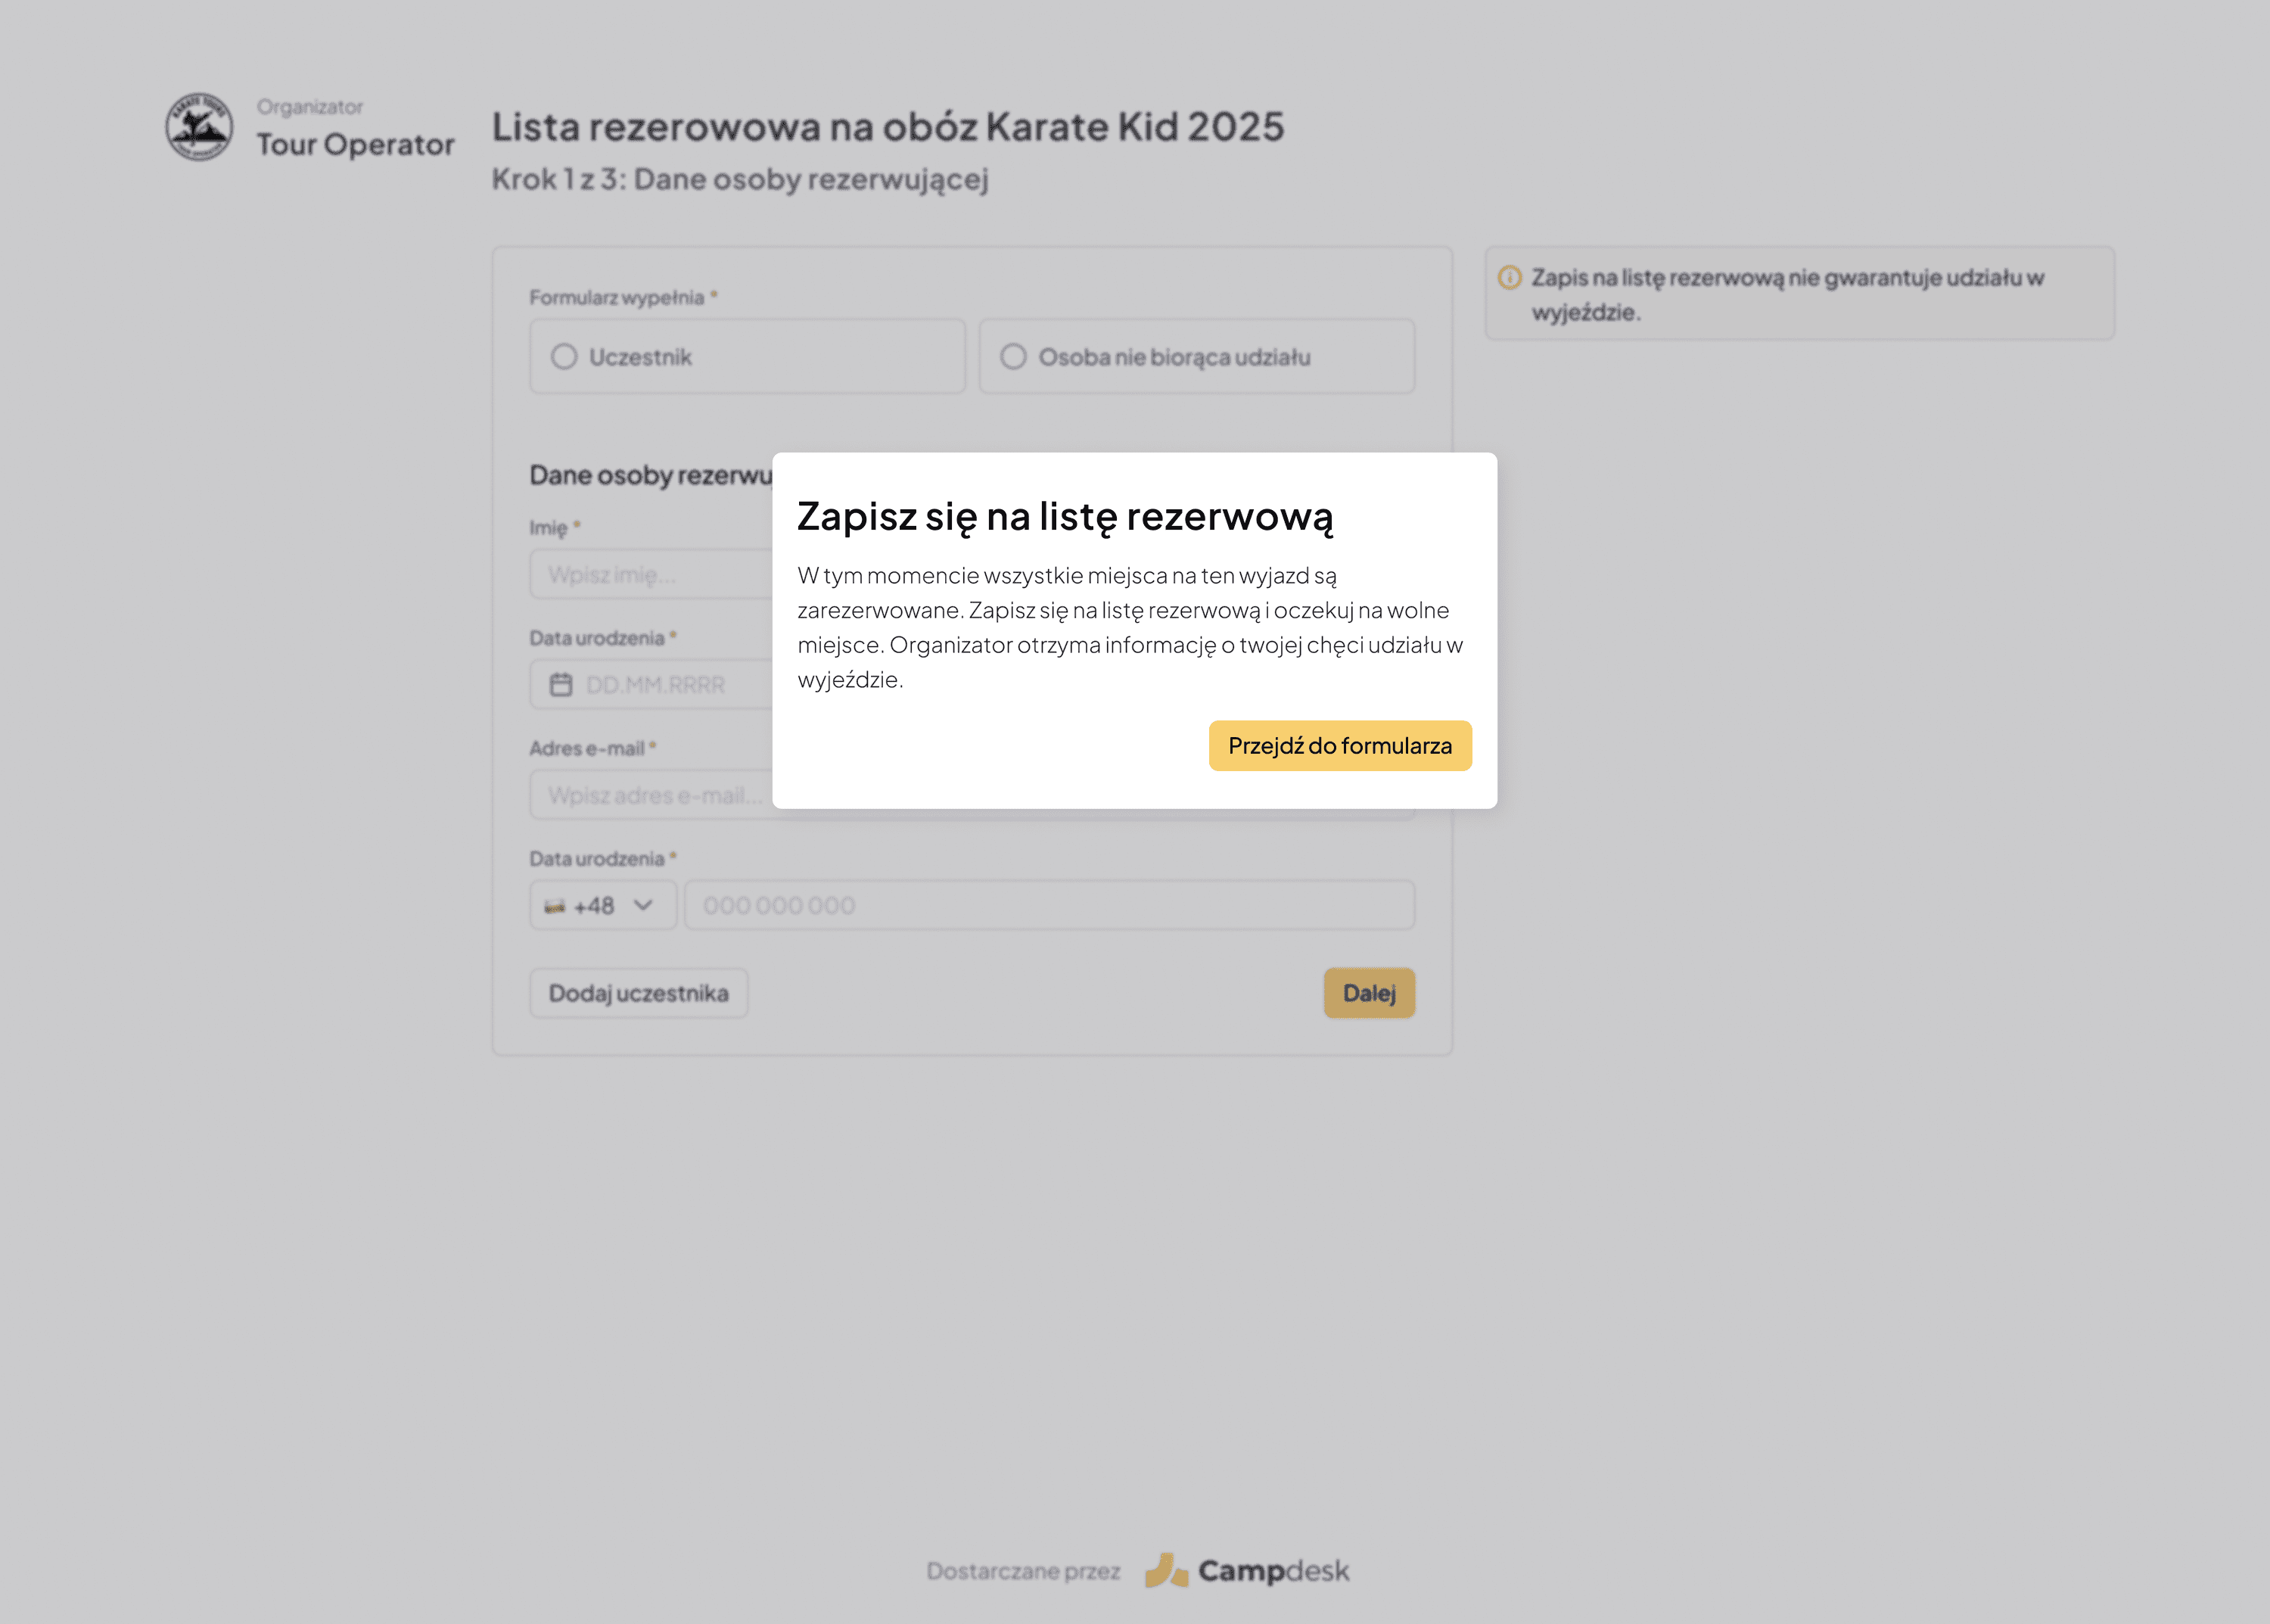Click the Campdesk brand text link

[x=1273, y=1571]
